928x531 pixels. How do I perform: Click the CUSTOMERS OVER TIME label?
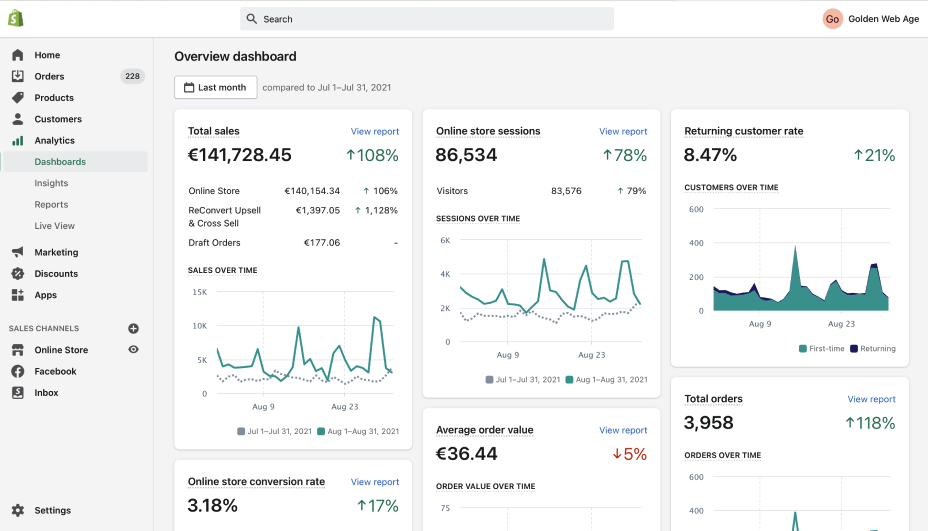[732, 188]
